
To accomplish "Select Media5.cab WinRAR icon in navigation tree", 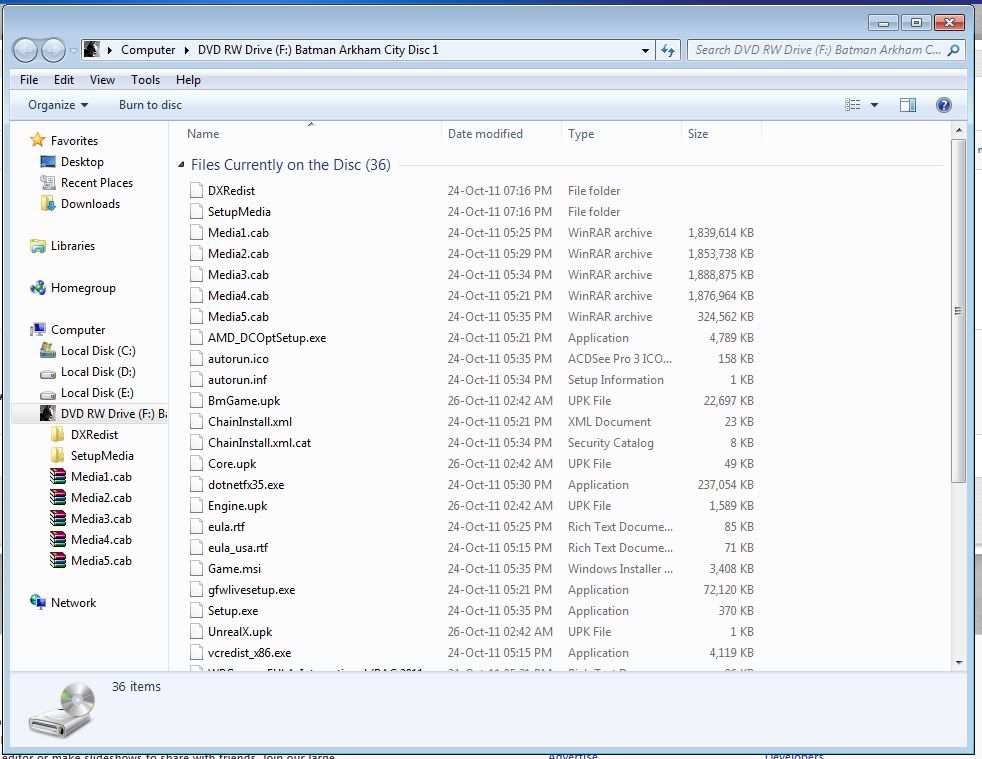I will click(58, 560).
